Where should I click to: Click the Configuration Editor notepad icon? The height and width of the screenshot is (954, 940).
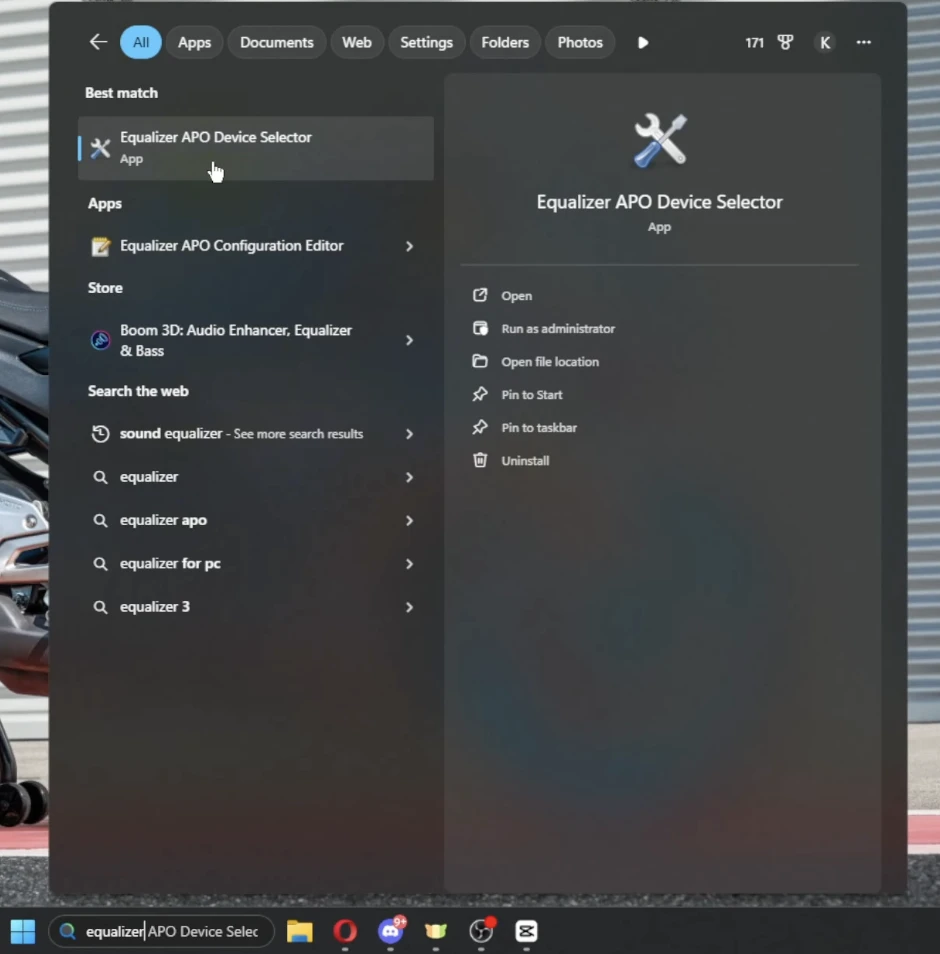(100, 246)
